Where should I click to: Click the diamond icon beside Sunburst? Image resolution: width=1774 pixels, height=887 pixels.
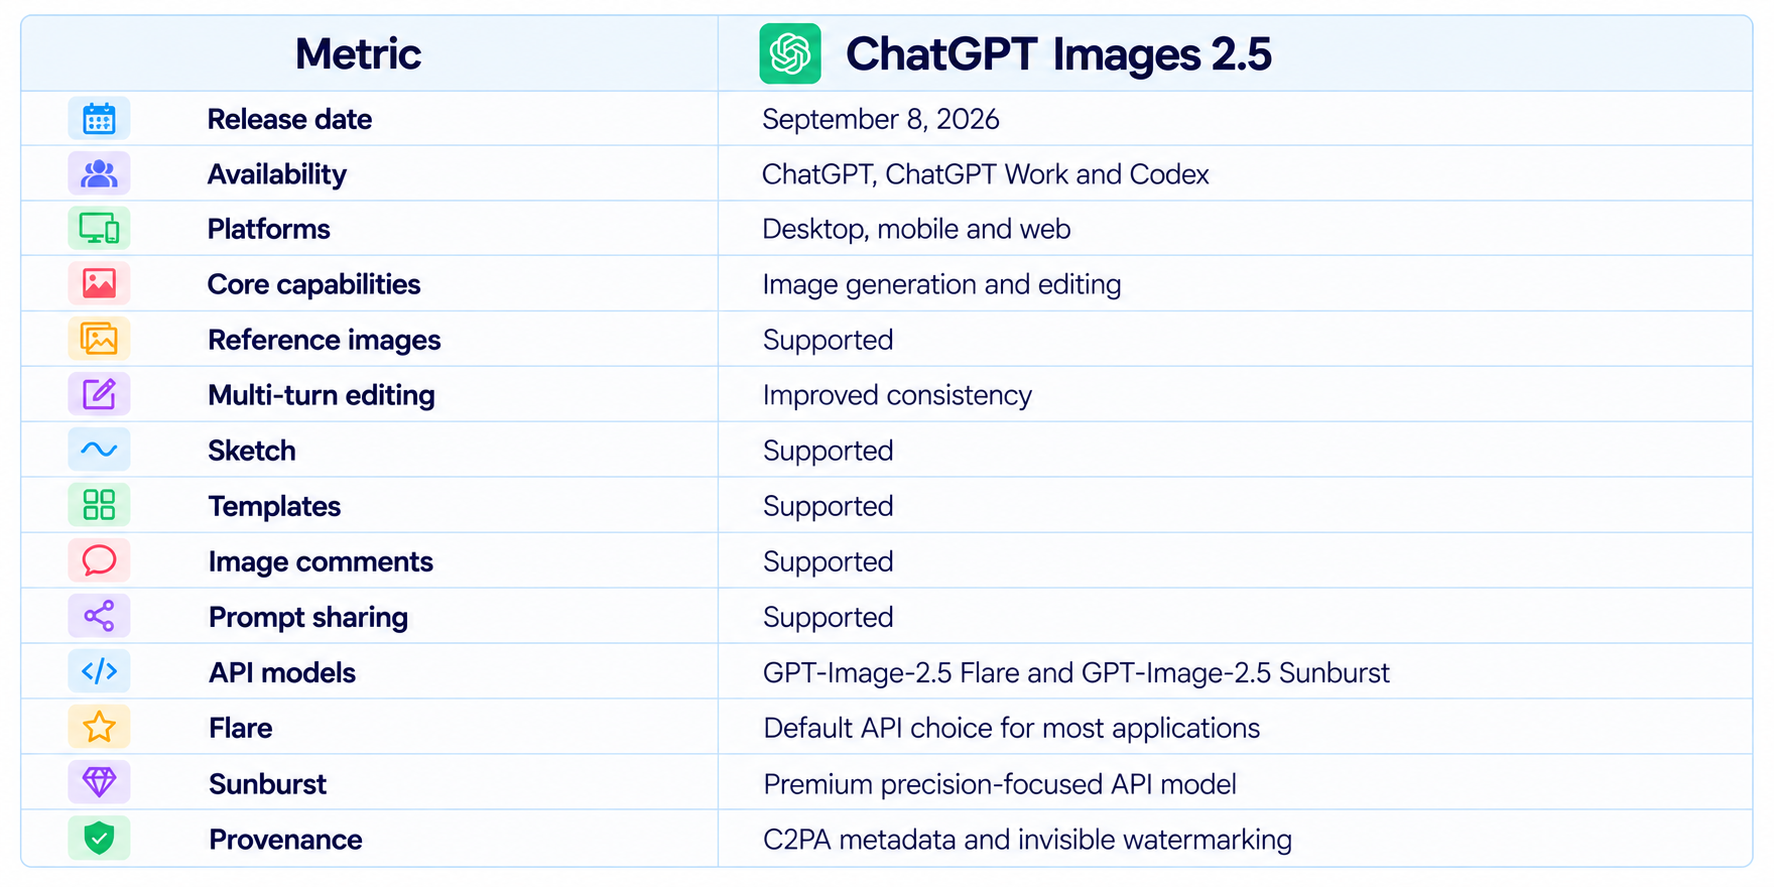click(x=99, y=782)
